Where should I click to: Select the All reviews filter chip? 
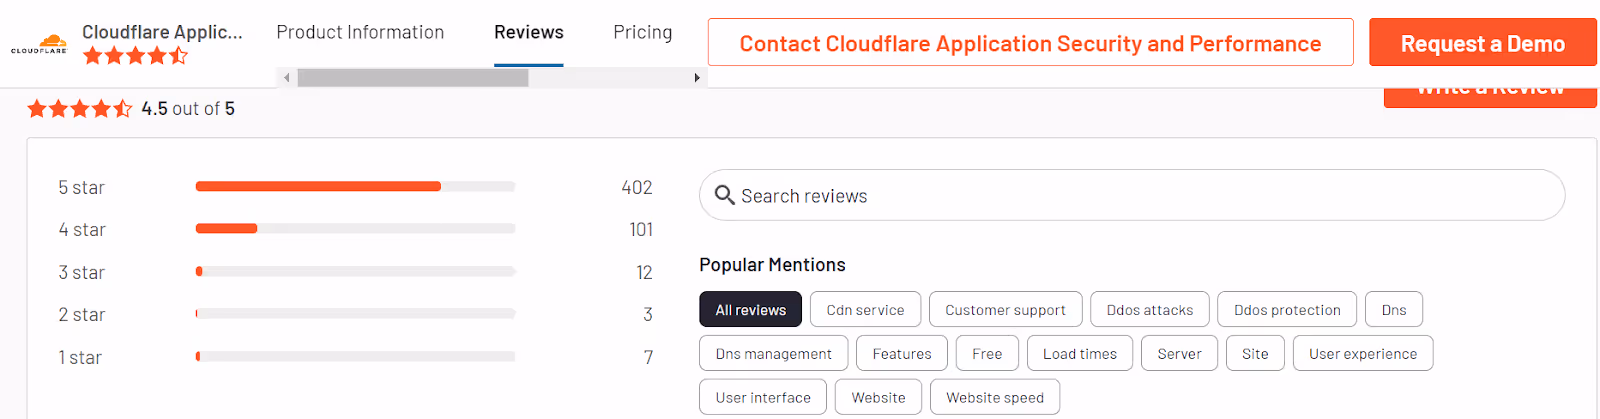(751, 310)
